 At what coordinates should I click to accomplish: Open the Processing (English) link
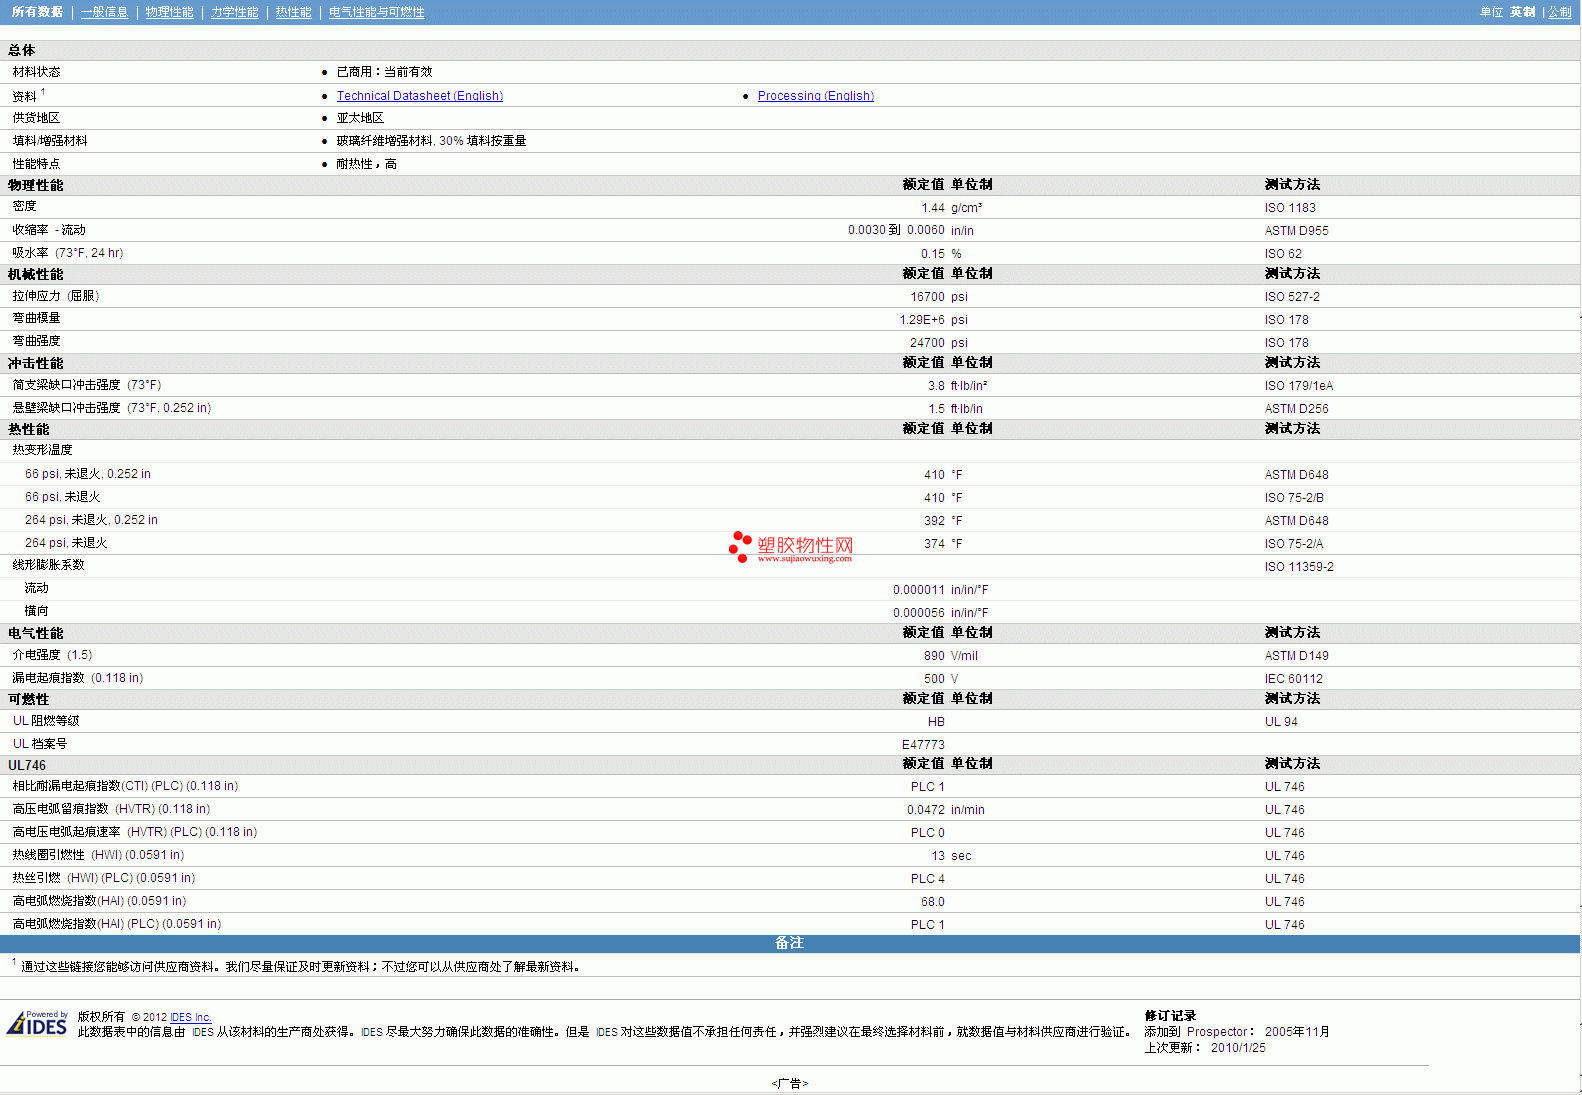(815, 96)
